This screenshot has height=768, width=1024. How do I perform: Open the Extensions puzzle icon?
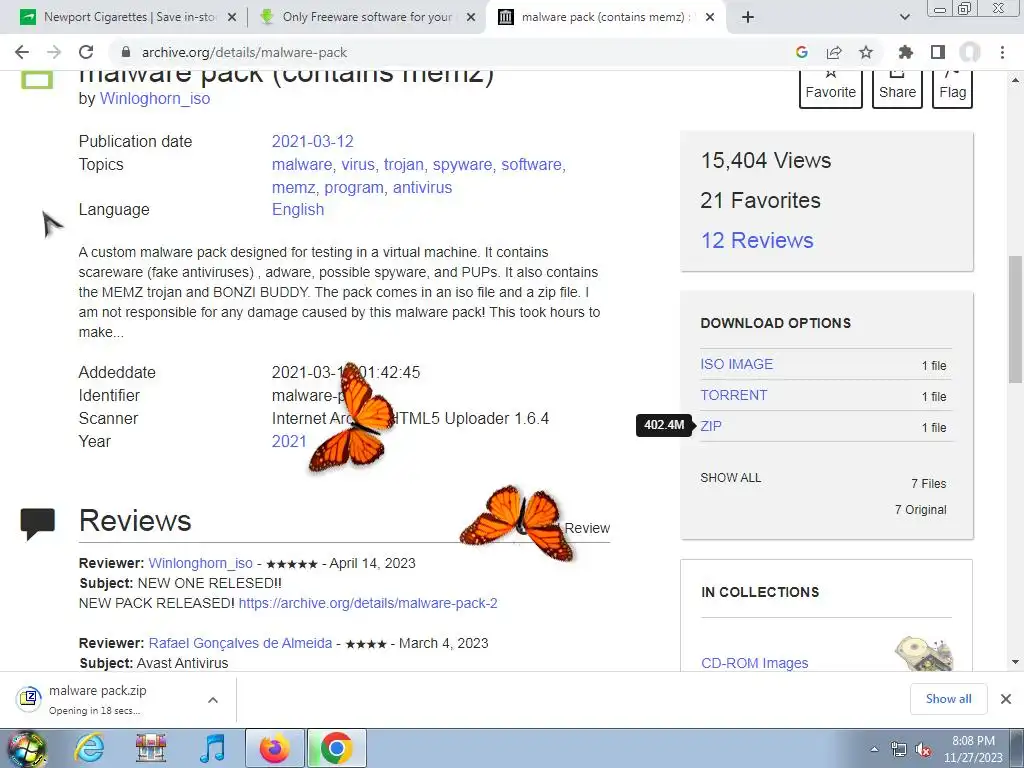click(905, 52)
